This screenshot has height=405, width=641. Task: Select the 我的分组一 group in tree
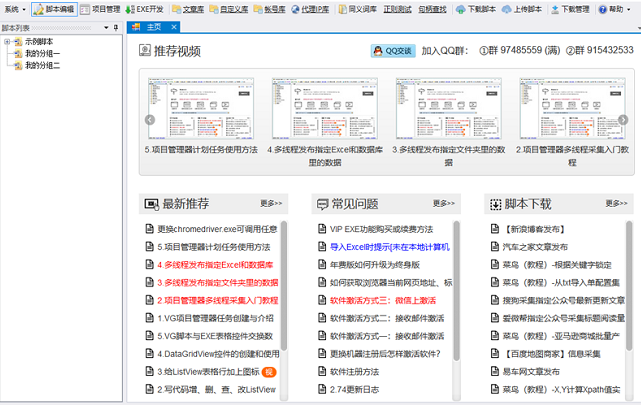pyautogui.click(x=42, y=53)
